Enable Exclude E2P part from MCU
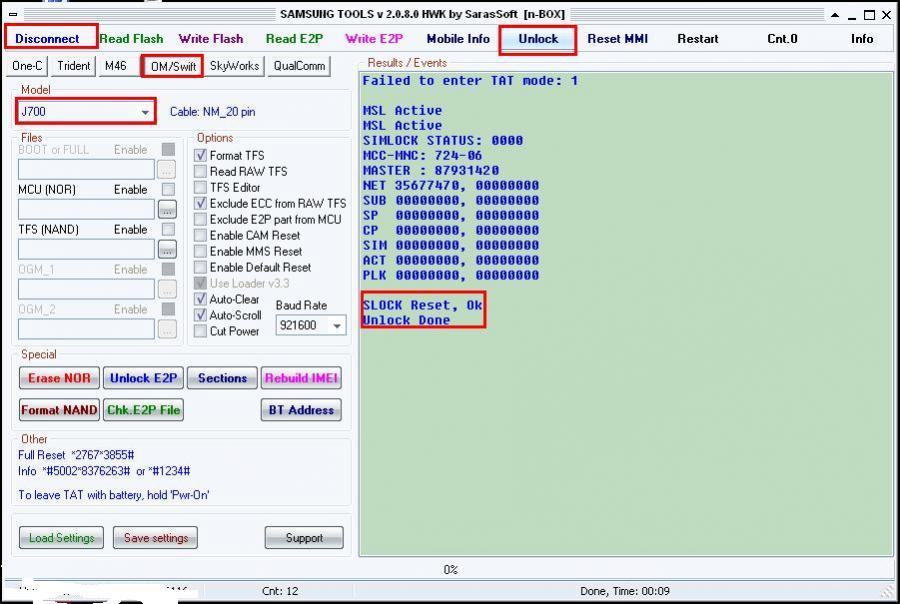 tap(200, 219)
